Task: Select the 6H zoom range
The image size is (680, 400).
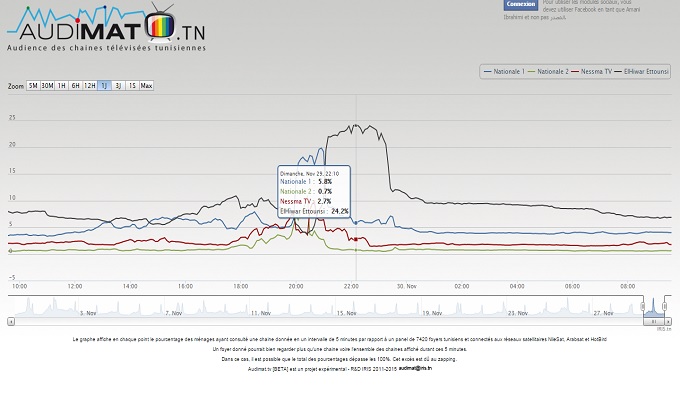Action: 75,86
